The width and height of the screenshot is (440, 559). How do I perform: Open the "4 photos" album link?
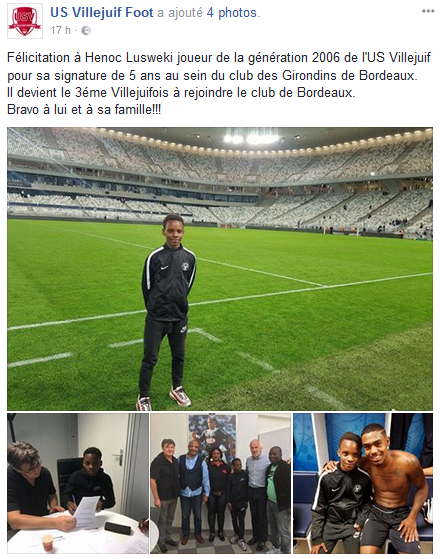click(x=232, y=13)
